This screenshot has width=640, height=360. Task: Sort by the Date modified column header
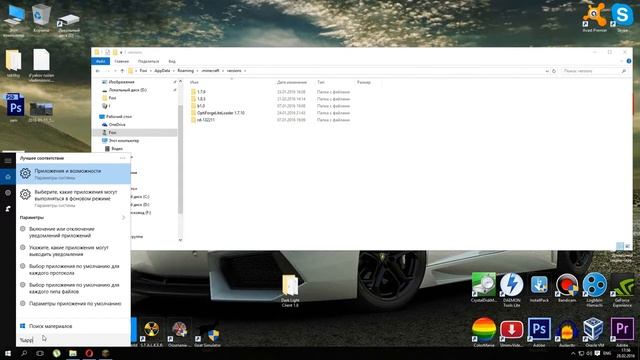(292, 82)
